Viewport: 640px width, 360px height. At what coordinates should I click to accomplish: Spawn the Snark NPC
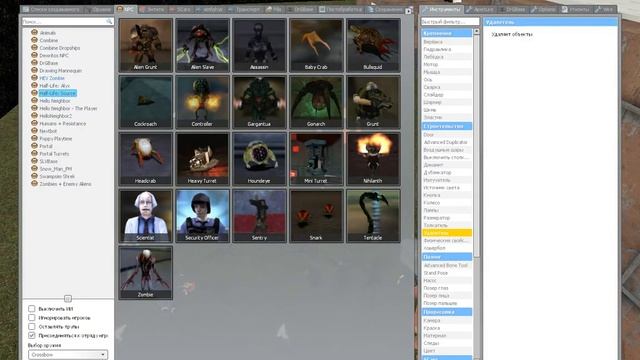(316, 216)
